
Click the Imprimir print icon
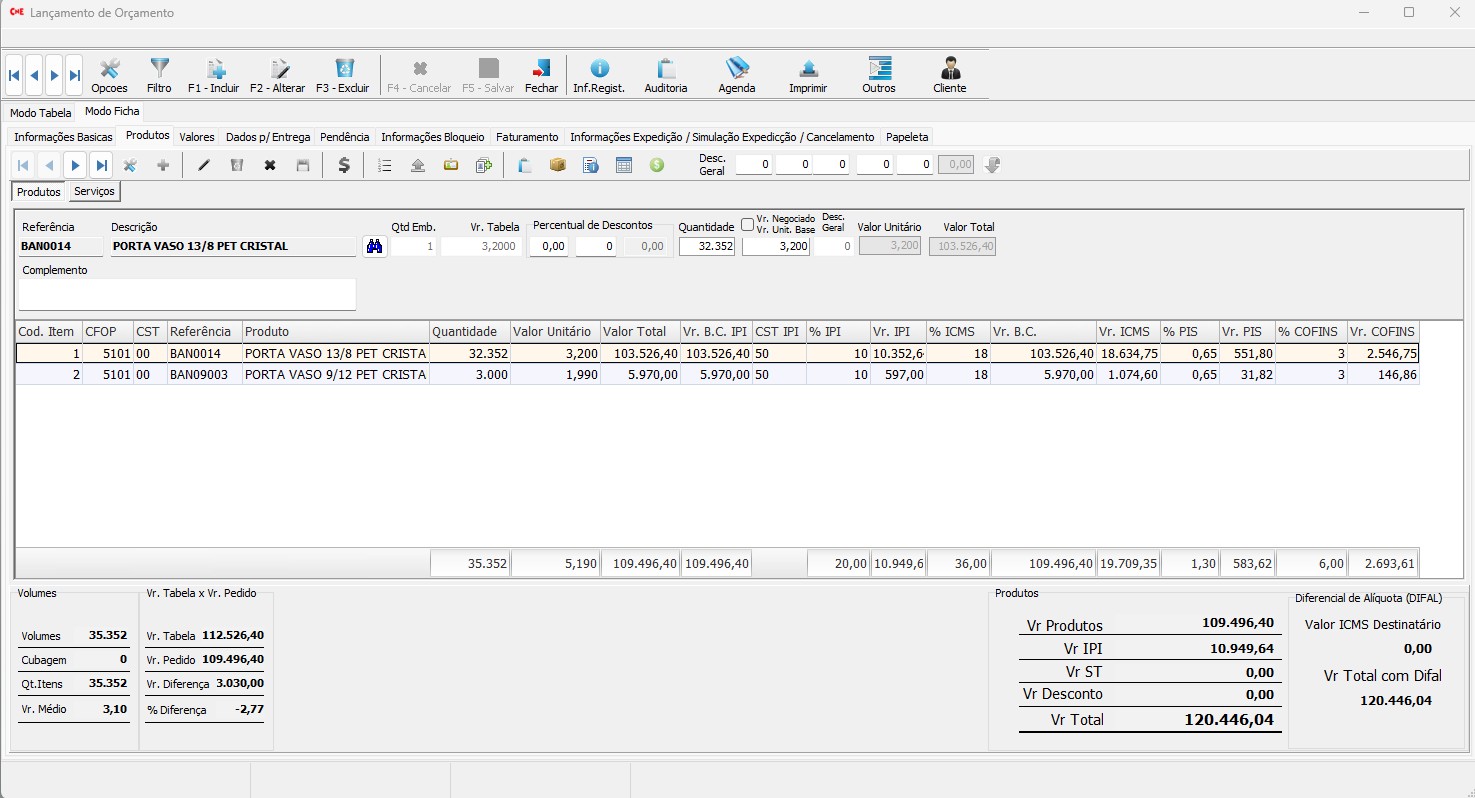point(807,74)
